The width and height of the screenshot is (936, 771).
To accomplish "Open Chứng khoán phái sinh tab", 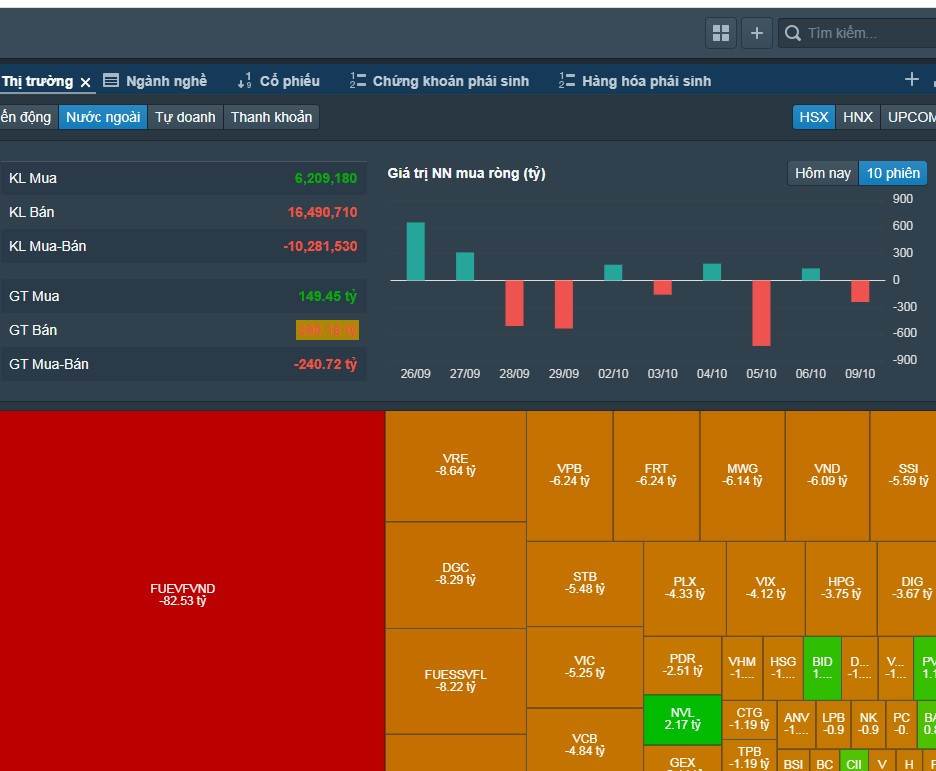I will pyautogui.click(x=451, y=81).
